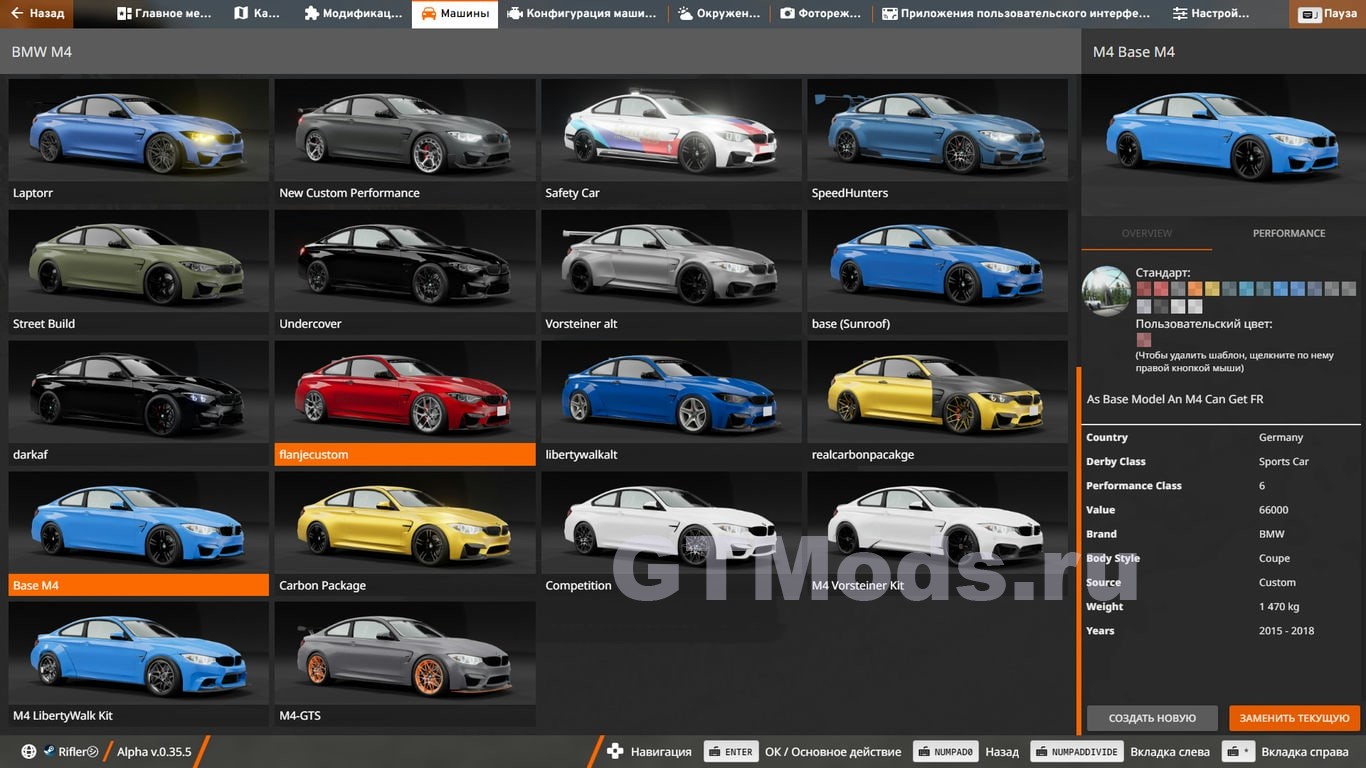The width and height of the screenshot is (1366, 768).
Task: Click the BMW M4 header title
Action: tap(41, 51)
